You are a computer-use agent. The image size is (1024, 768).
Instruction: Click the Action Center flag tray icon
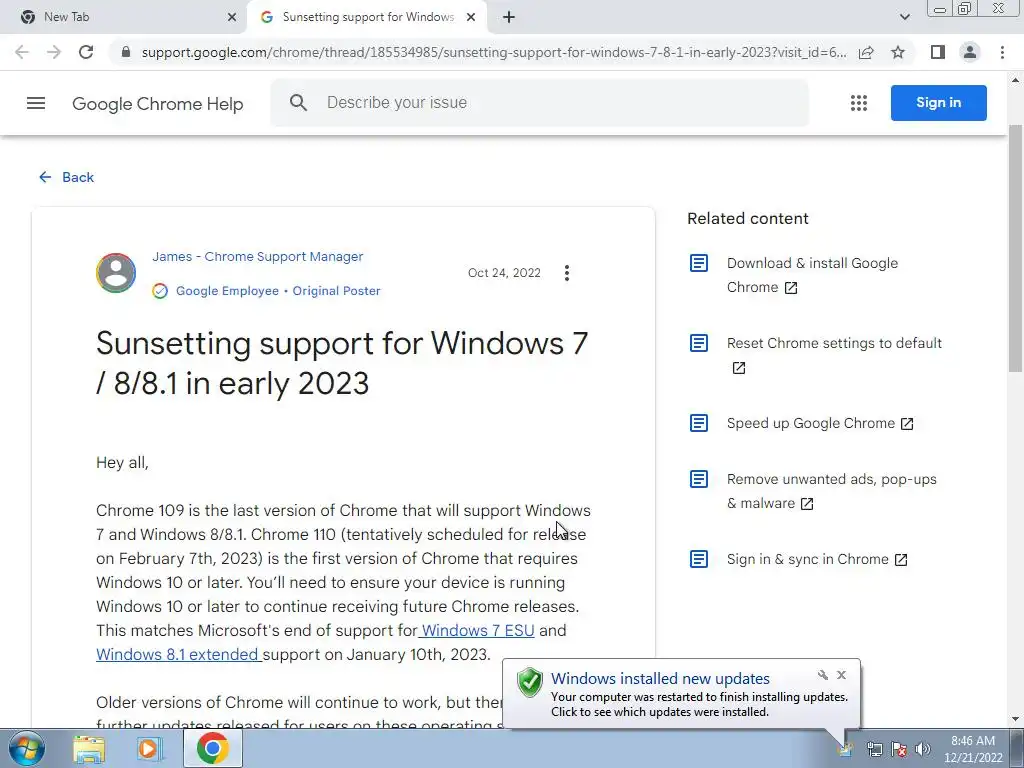point(899,749)
